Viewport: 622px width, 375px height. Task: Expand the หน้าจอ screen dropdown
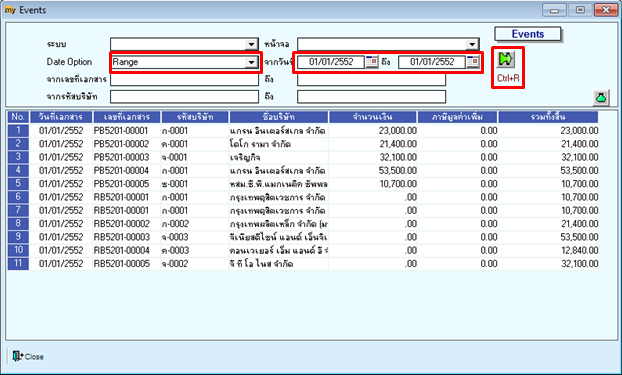coord(472,44)
